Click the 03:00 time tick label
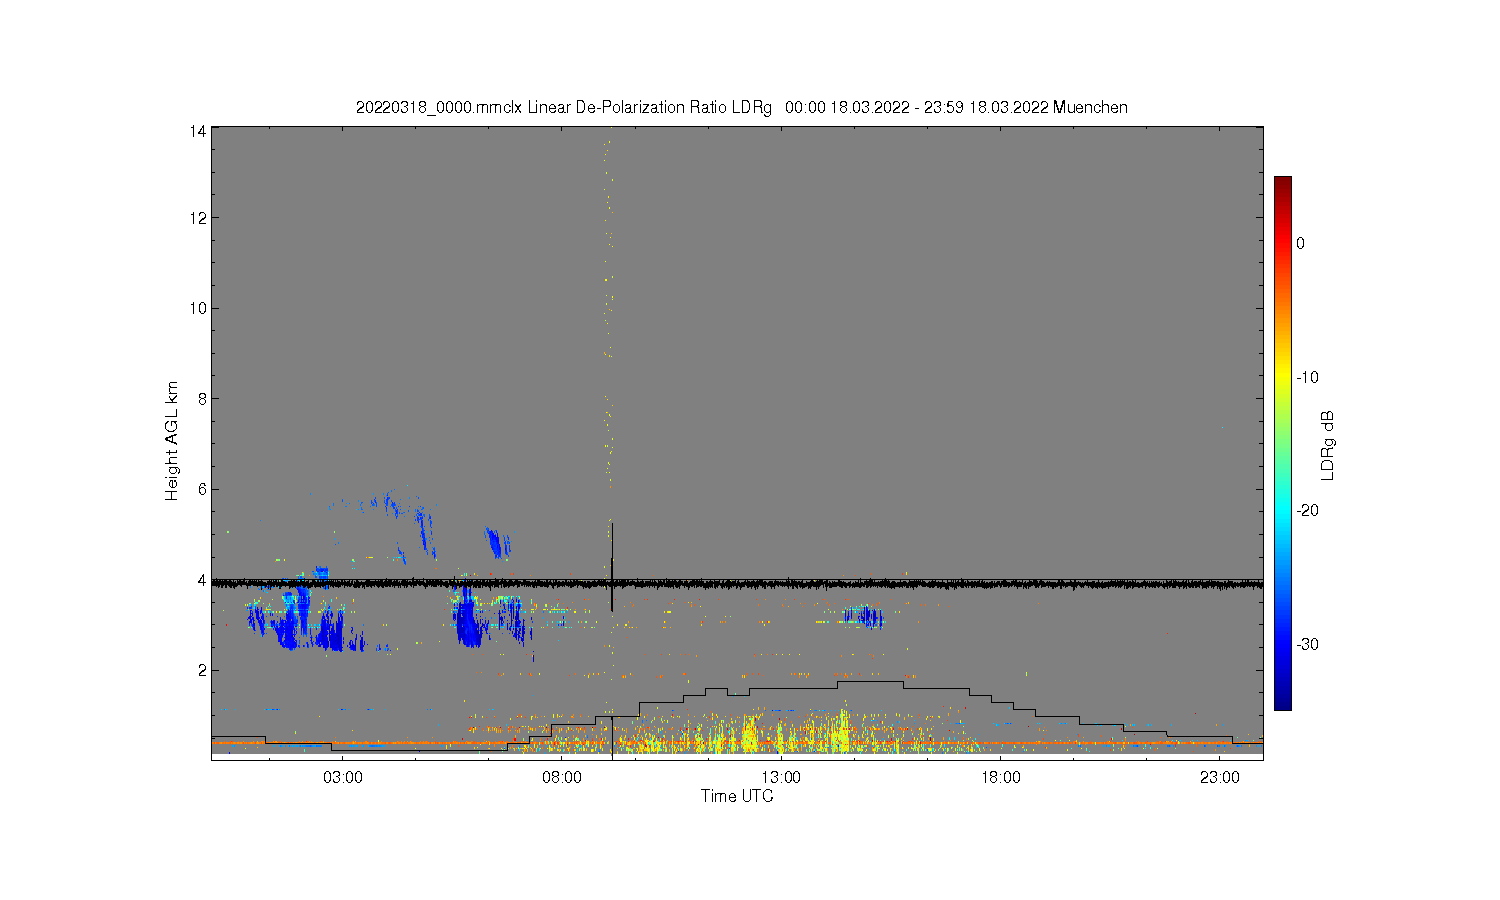1500x900 pixels. pos(343,778)
